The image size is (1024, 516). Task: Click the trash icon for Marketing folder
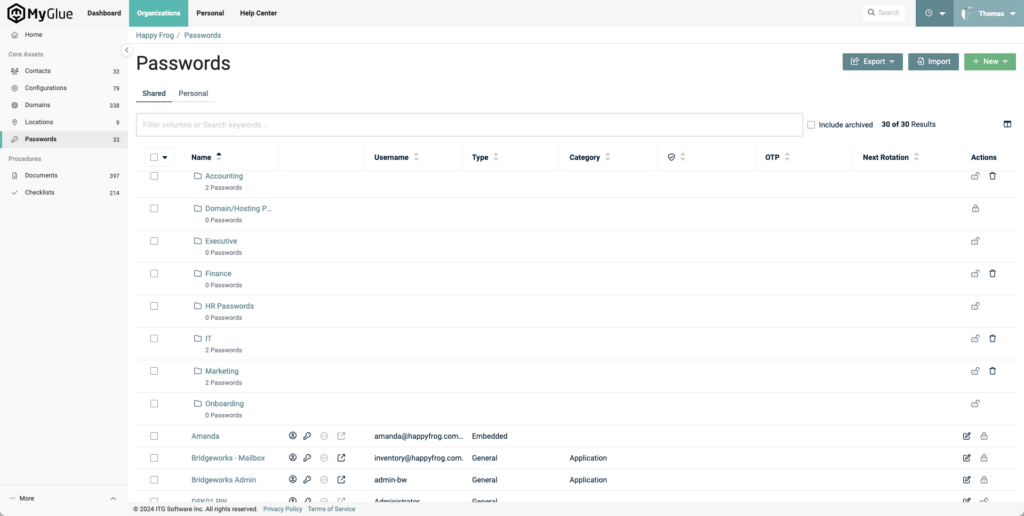(992, 371)
